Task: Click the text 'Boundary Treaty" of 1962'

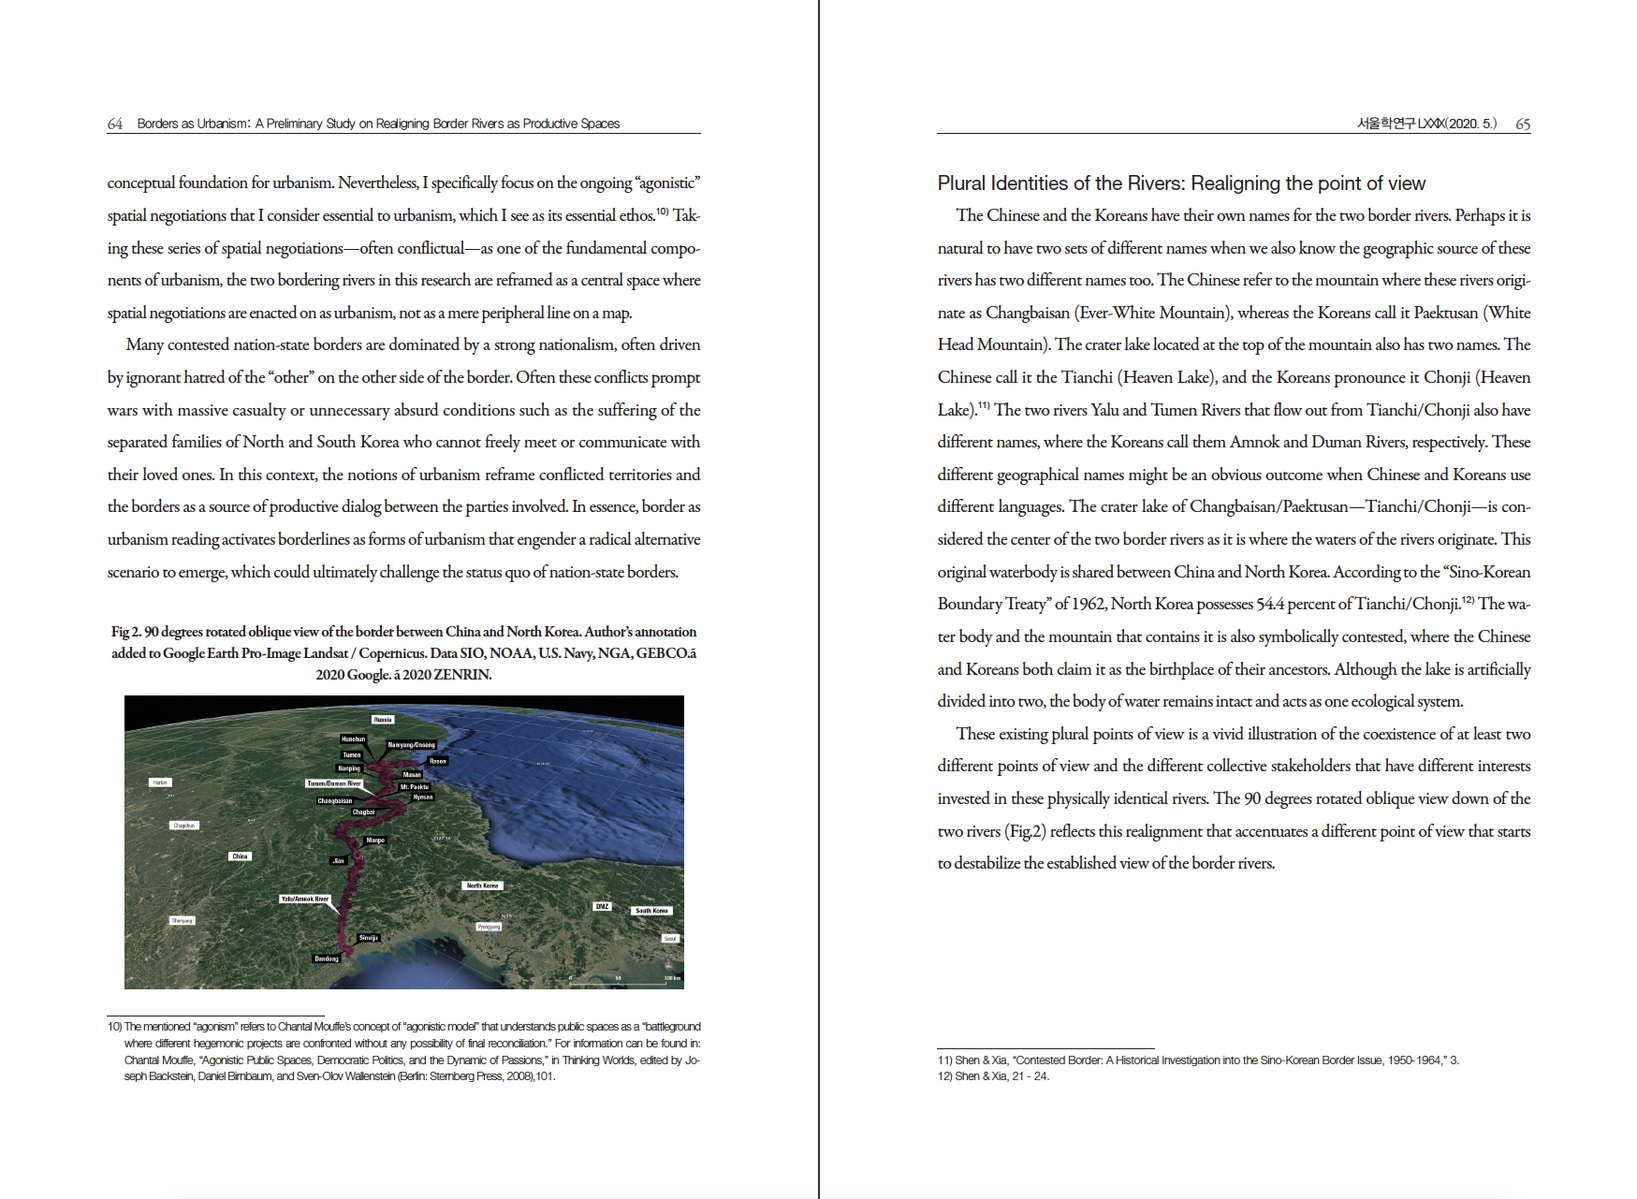Action: [x=1020, y=604]
